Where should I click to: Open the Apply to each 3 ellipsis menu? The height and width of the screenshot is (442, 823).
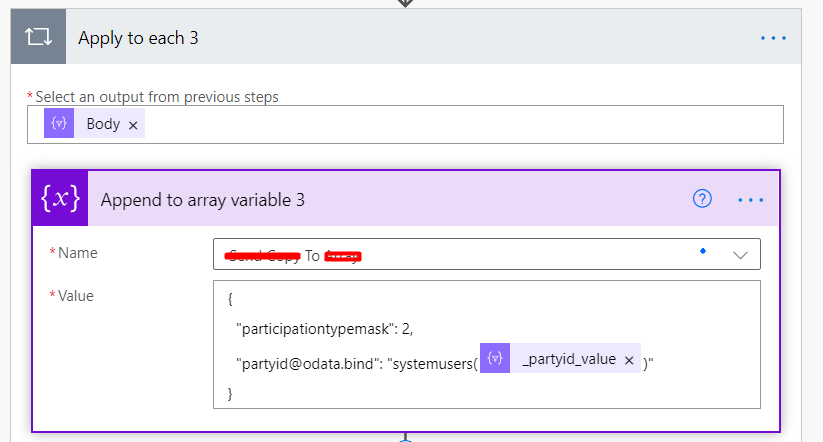pyautogui.click(x=773, y=38)
